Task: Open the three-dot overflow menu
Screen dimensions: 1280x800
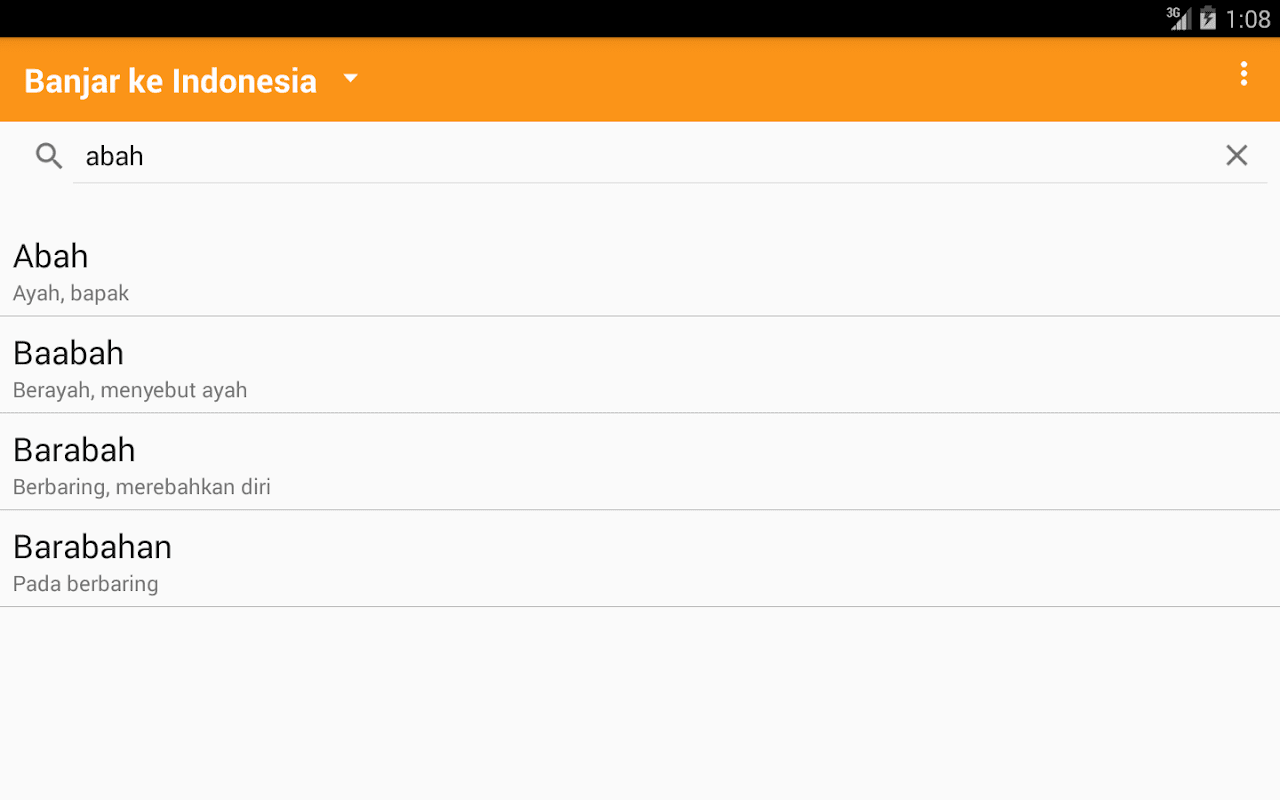Action: click(x=1243, y=74)
